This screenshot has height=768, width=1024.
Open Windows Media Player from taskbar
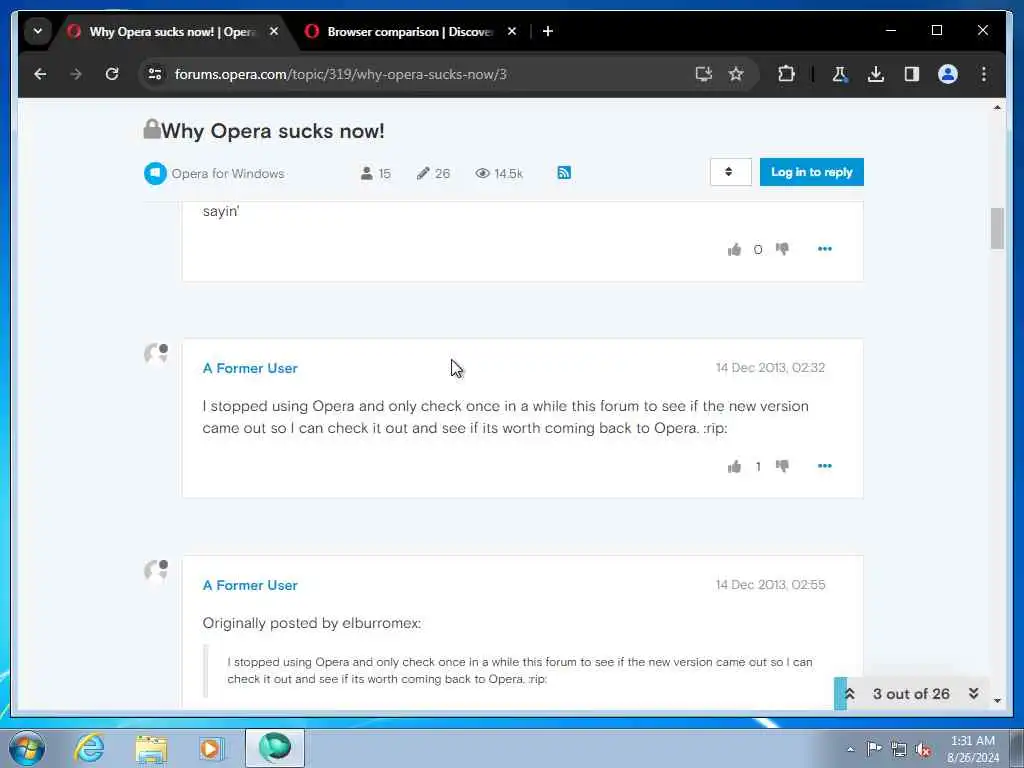pos(211,748)
